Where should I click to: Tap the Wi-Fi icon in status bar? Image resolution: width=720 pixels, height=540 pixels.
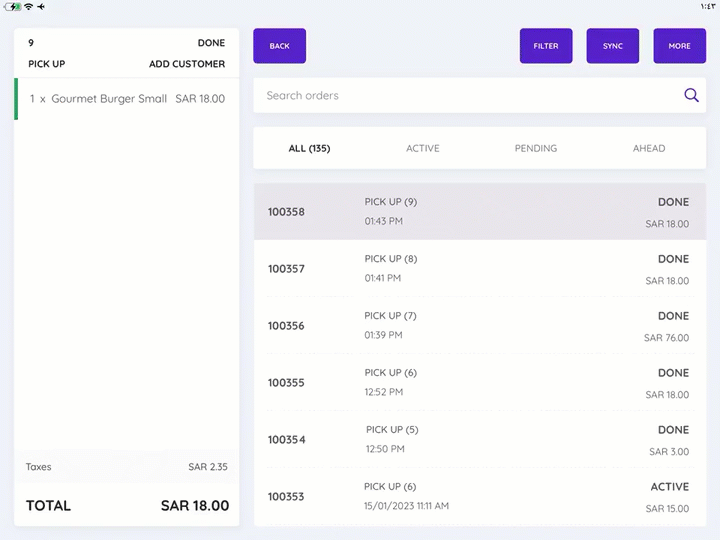click(x=28, y=6)
